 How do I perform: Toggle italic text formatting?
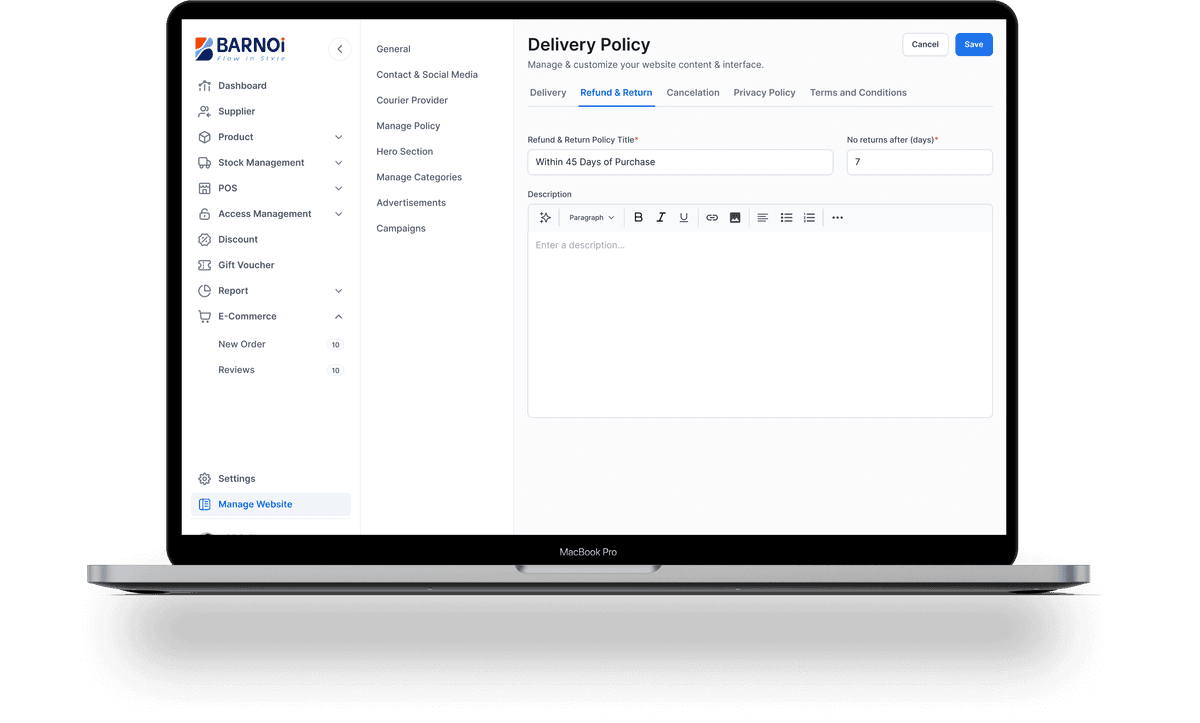[661, 218]
